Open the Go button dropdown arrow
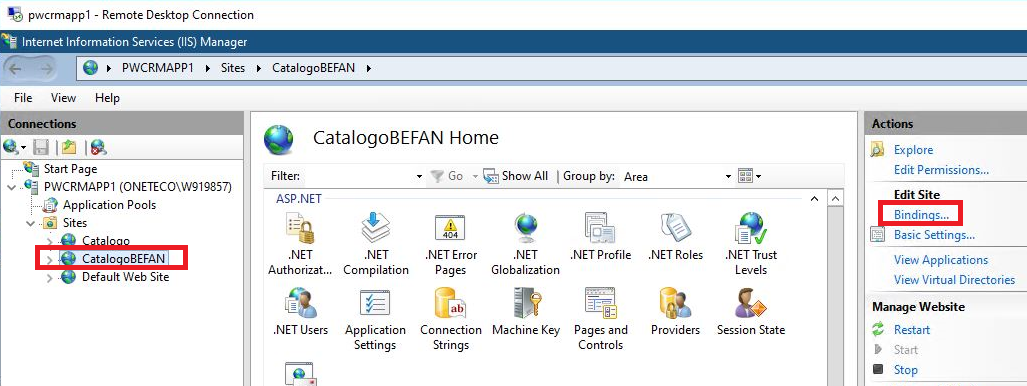 click(x=475, y=176)
